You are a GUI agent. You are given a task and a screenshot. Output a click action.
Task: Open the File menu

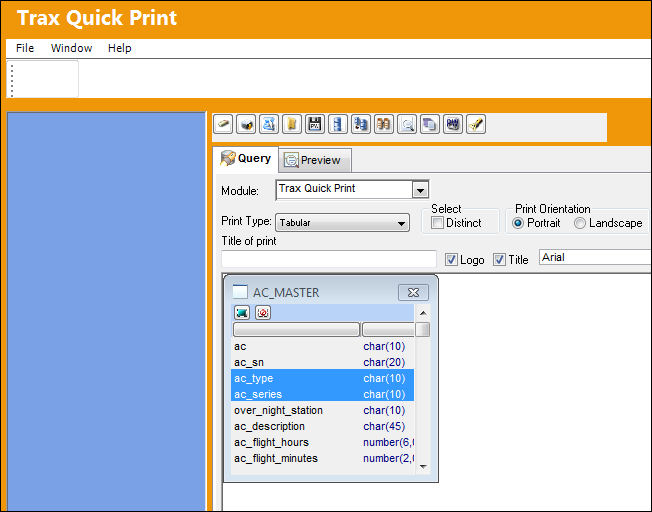pyautogui.click(x=25, y=48)
